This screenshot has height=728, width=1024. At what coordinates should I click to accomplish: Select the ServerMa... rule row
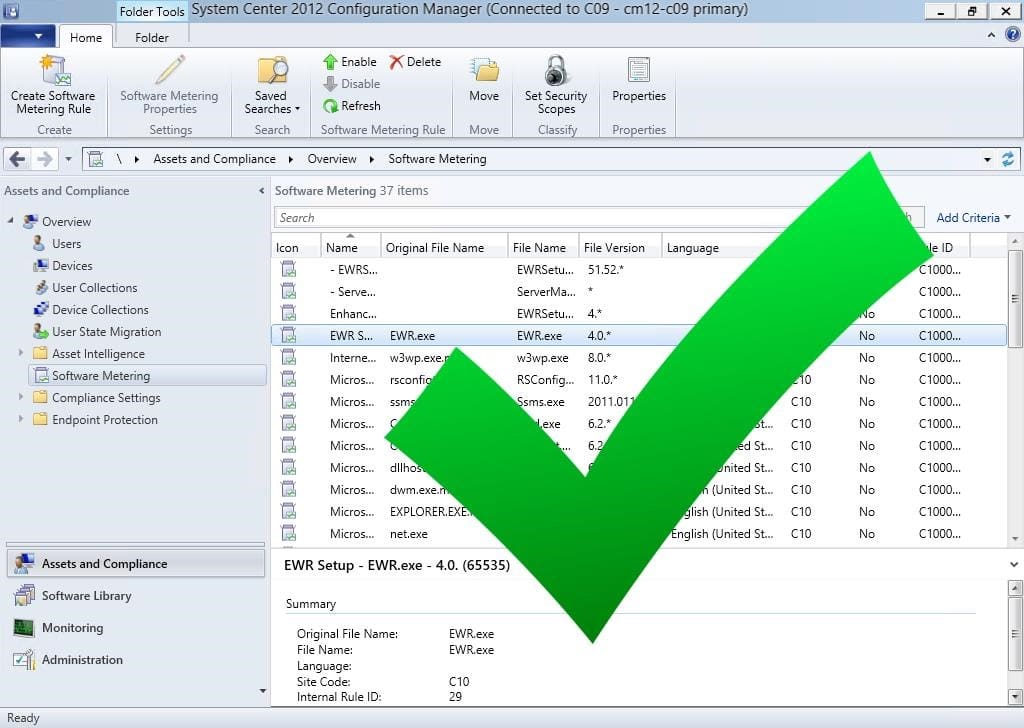(639, 291)
